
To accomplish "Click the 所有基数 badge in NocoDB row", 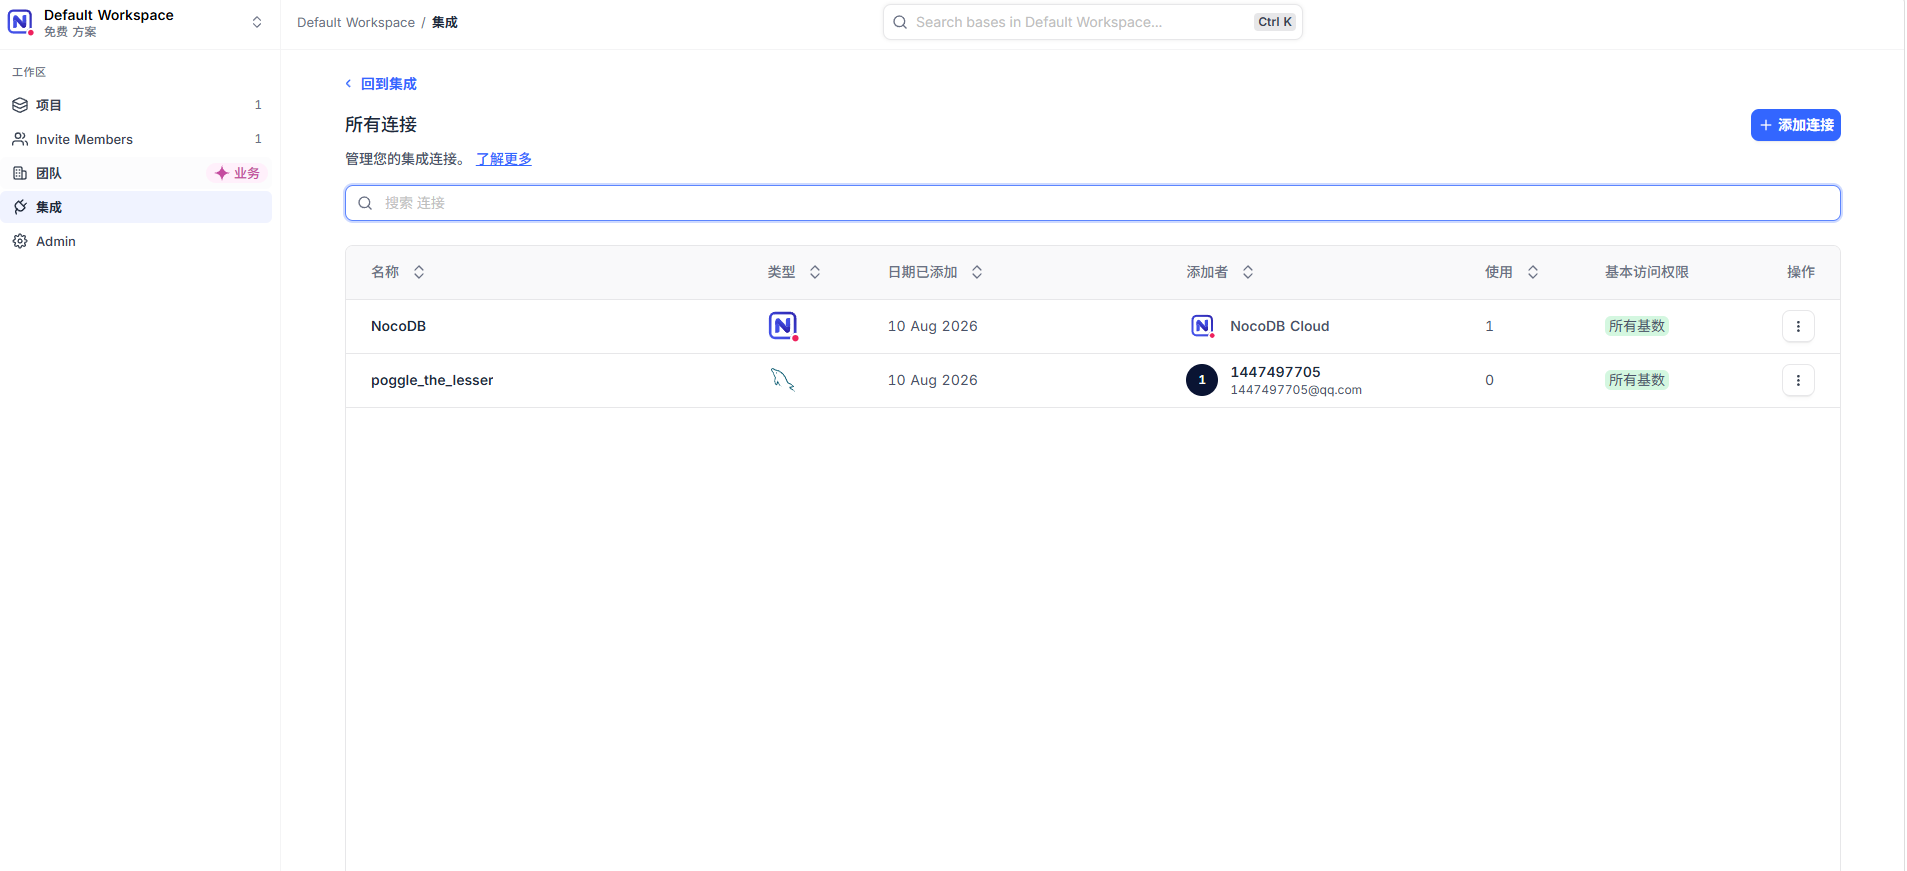I will pyautogui.click(x=1637, y=326).
